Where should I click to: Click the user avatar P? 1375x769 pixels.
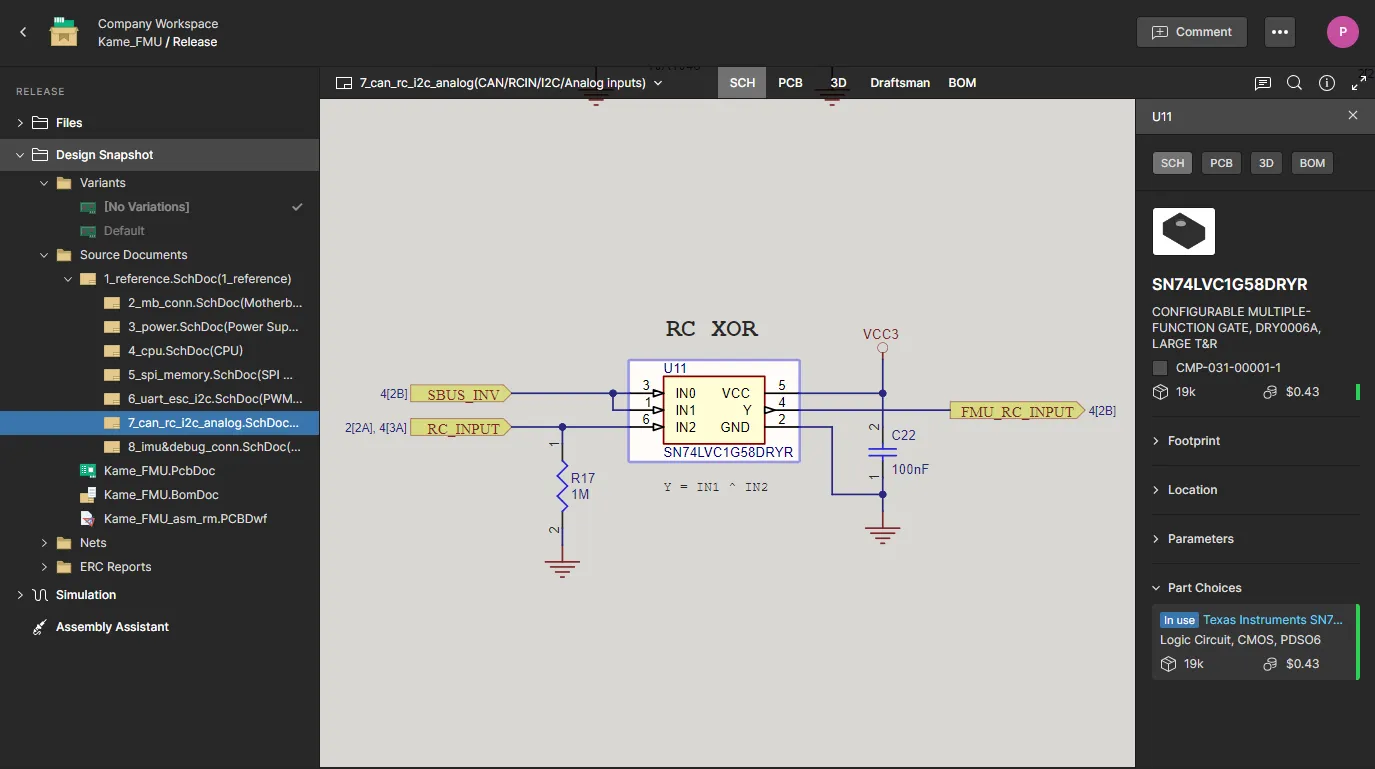coord(1342,32)
